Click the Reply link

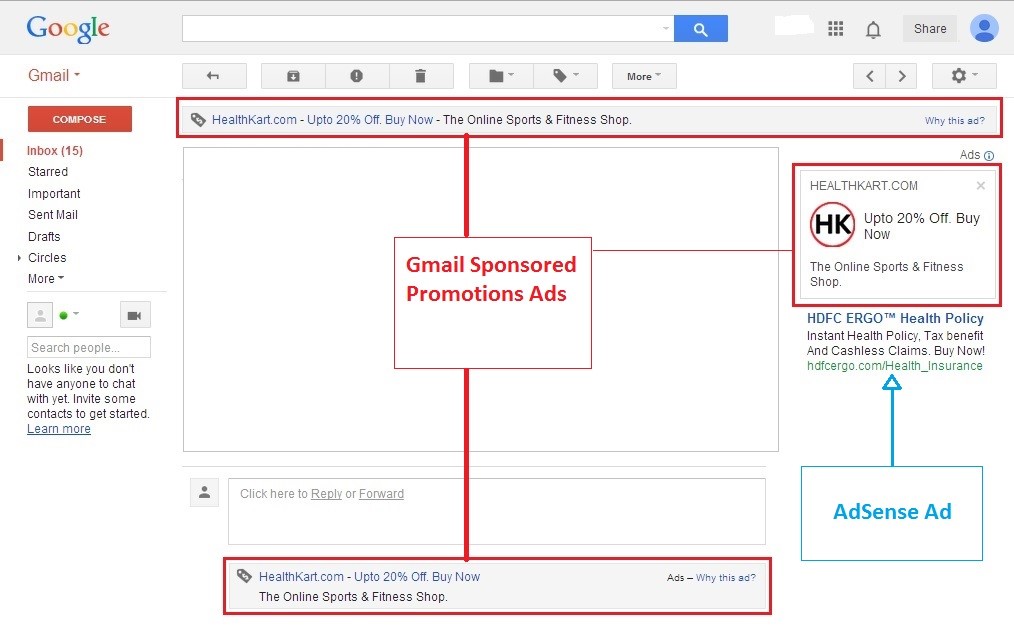327,494
